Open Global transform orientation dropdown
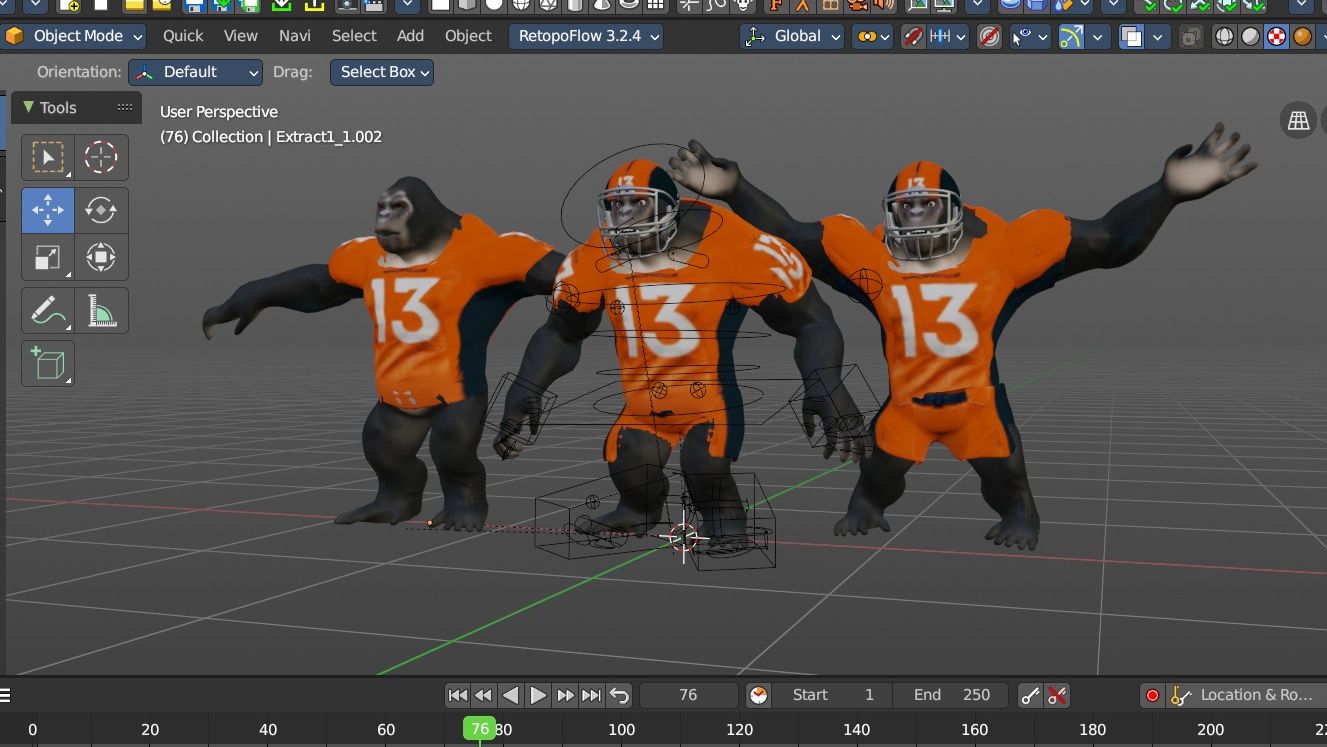The image size is (1327, 747). point(793,37)
